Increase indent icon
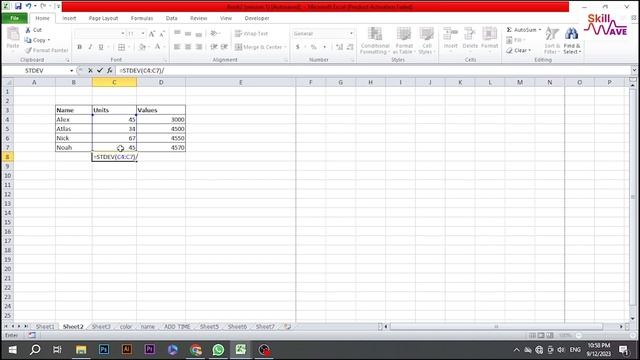 click(224, 47)
